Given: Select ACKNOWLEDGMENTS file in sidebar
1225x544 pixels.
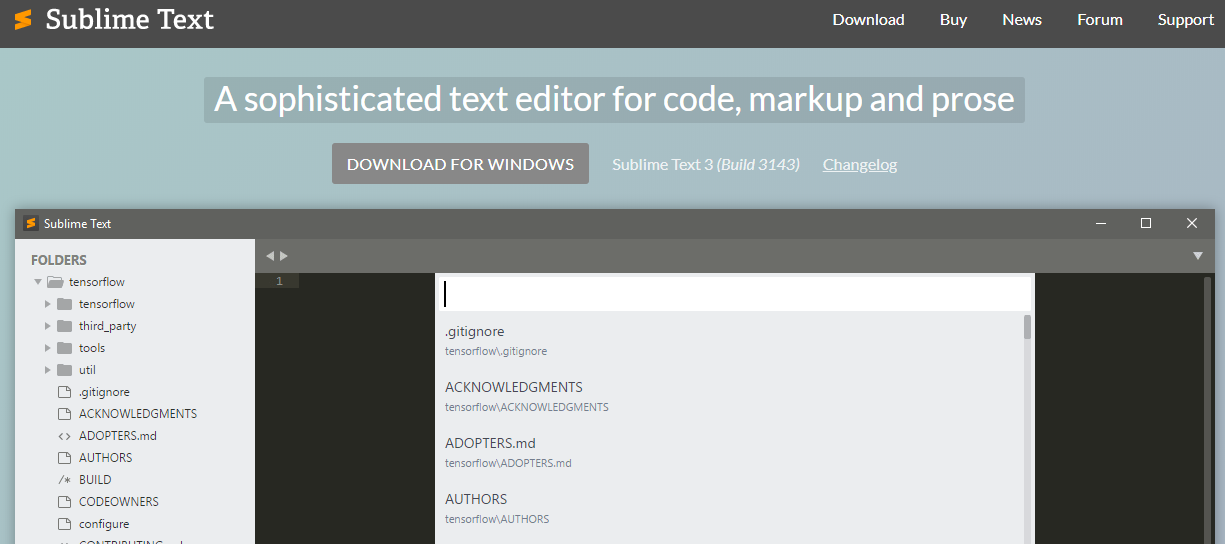Looking at the screenshot, I should click(138, 414).
